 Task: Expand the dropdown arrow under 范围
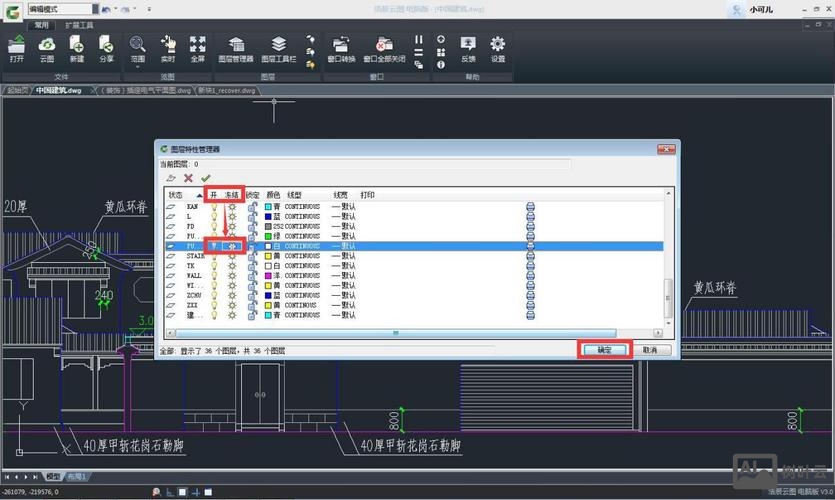pos(137,68)
